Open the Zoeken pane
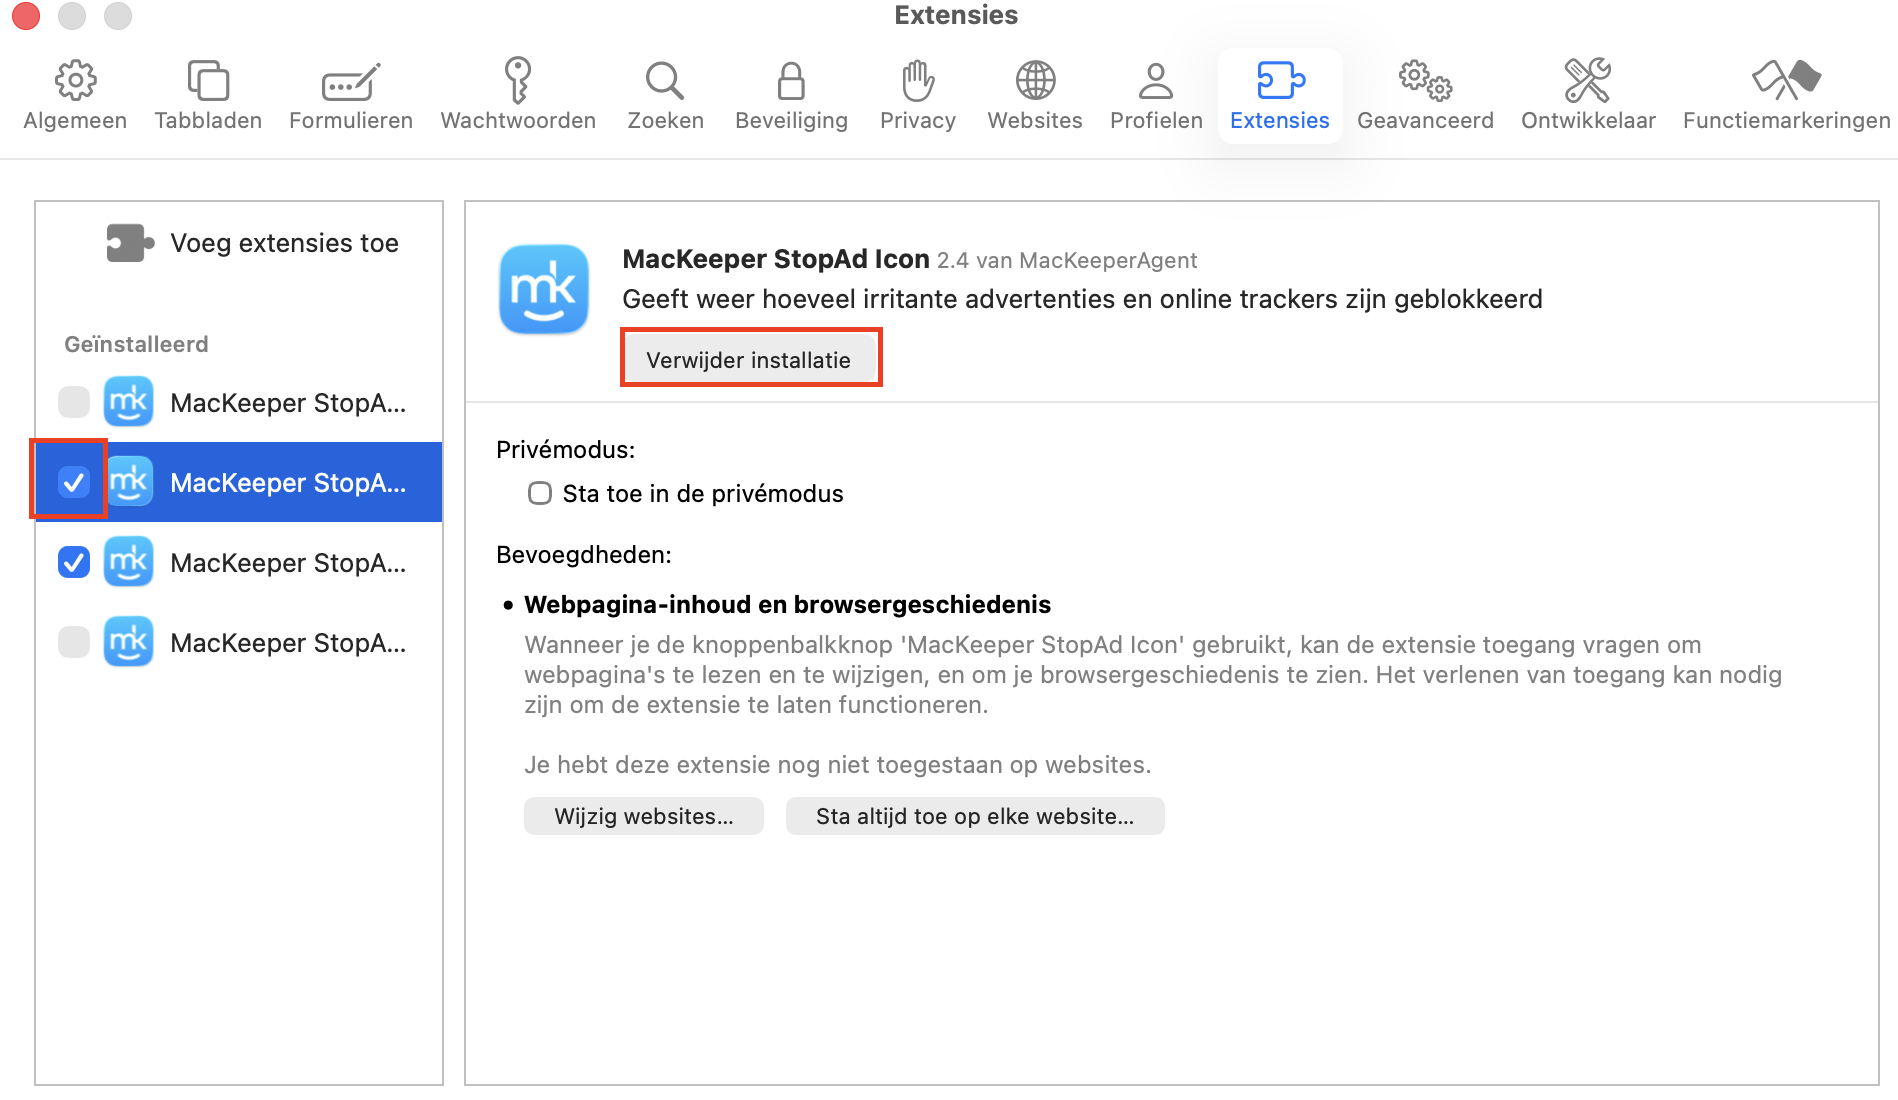Screen dimensions: 1898x1100 (x=664, y=93)
